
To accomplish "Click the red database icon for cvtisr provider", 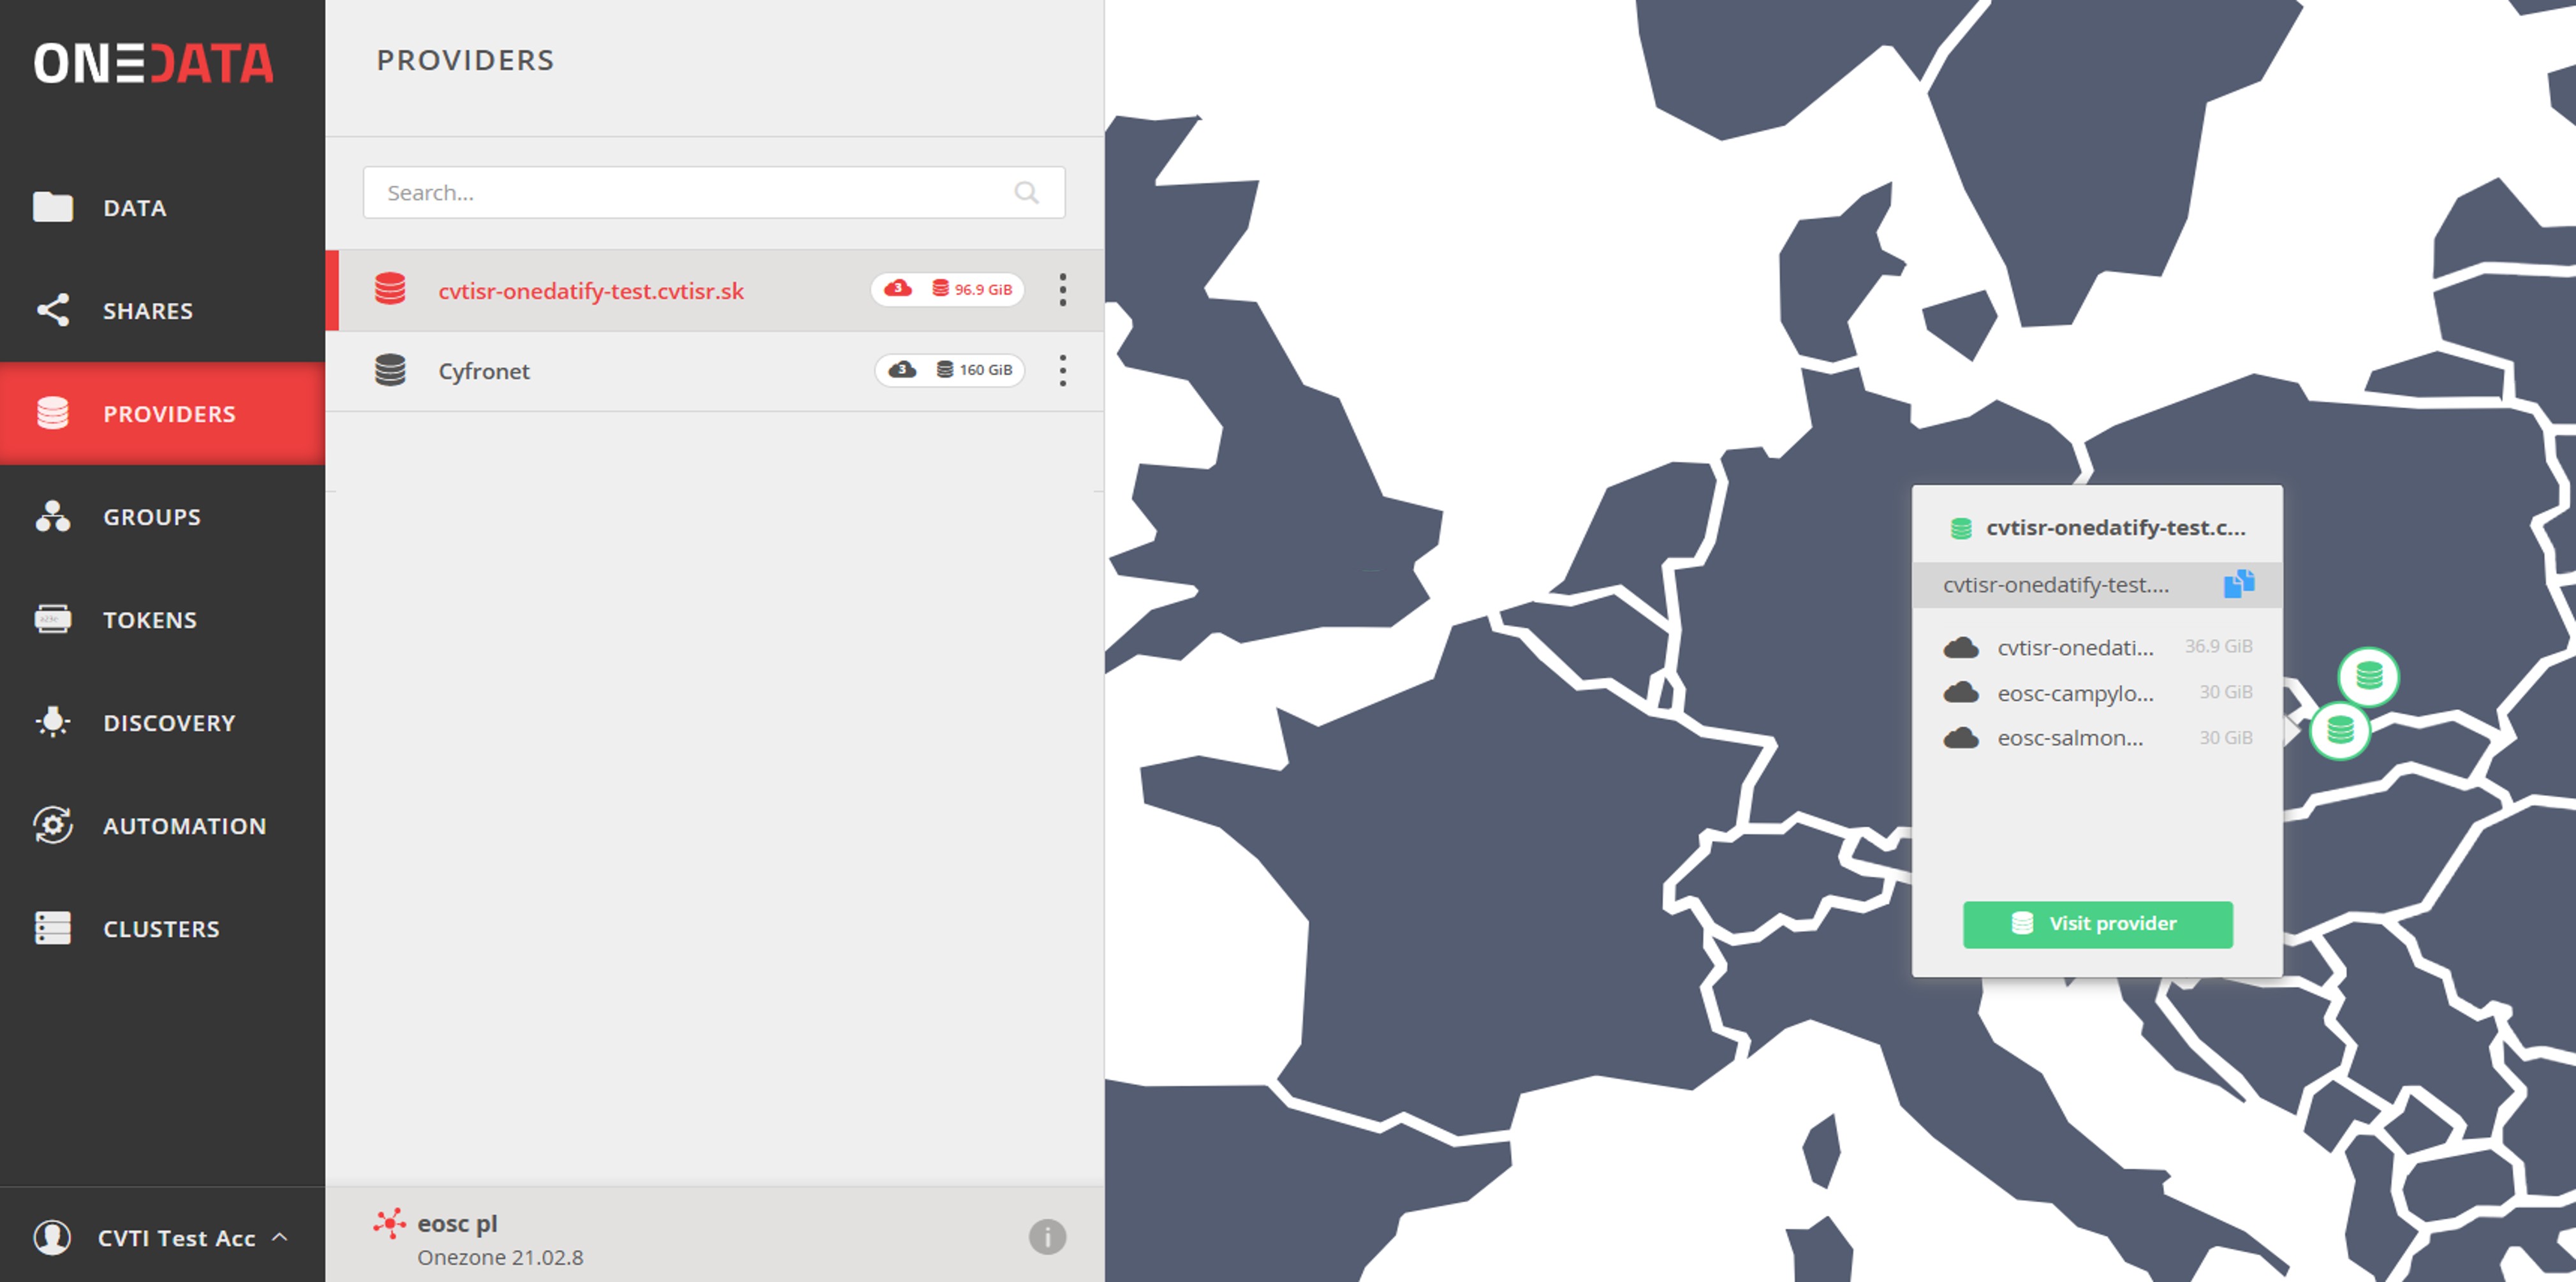I will [390, 289].
